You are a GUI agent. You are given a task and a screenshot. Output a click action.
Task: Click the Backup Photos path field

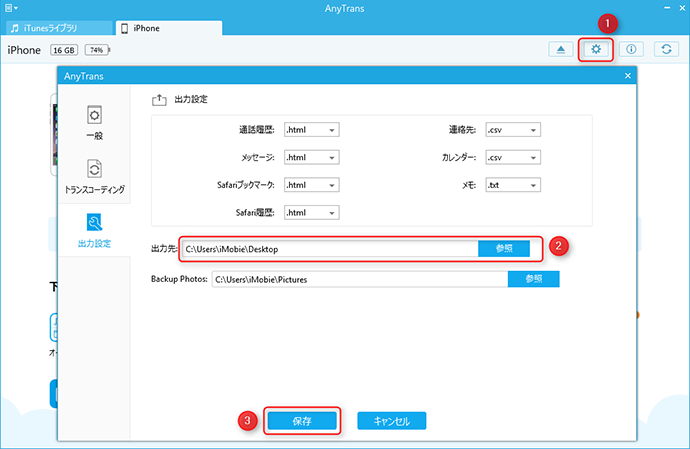pos(360,279)
